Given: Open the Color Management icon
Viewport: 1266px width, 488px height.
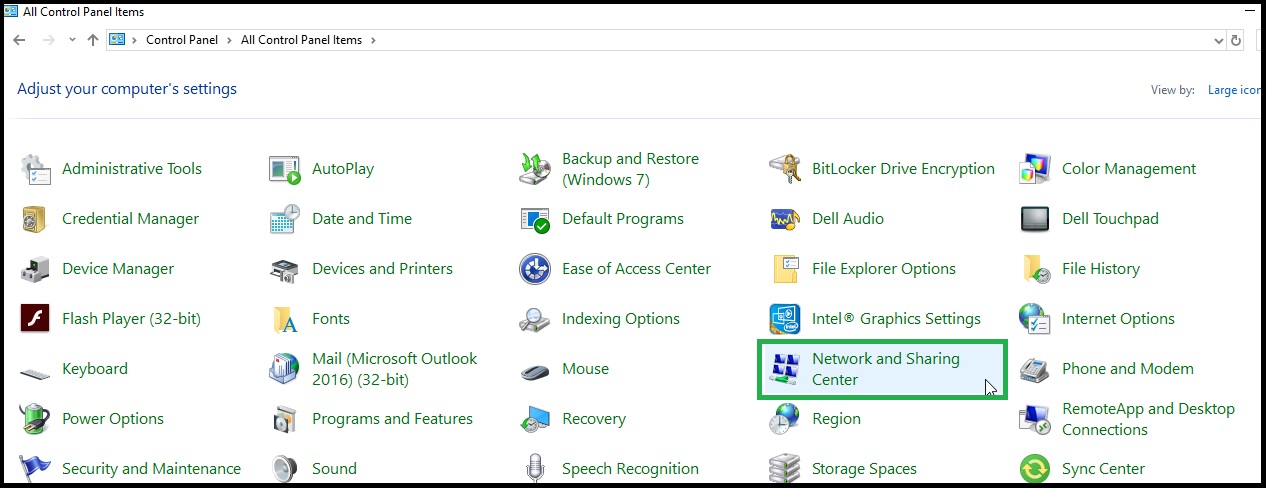Looking at the screenshot, I should click(1035, 169).
